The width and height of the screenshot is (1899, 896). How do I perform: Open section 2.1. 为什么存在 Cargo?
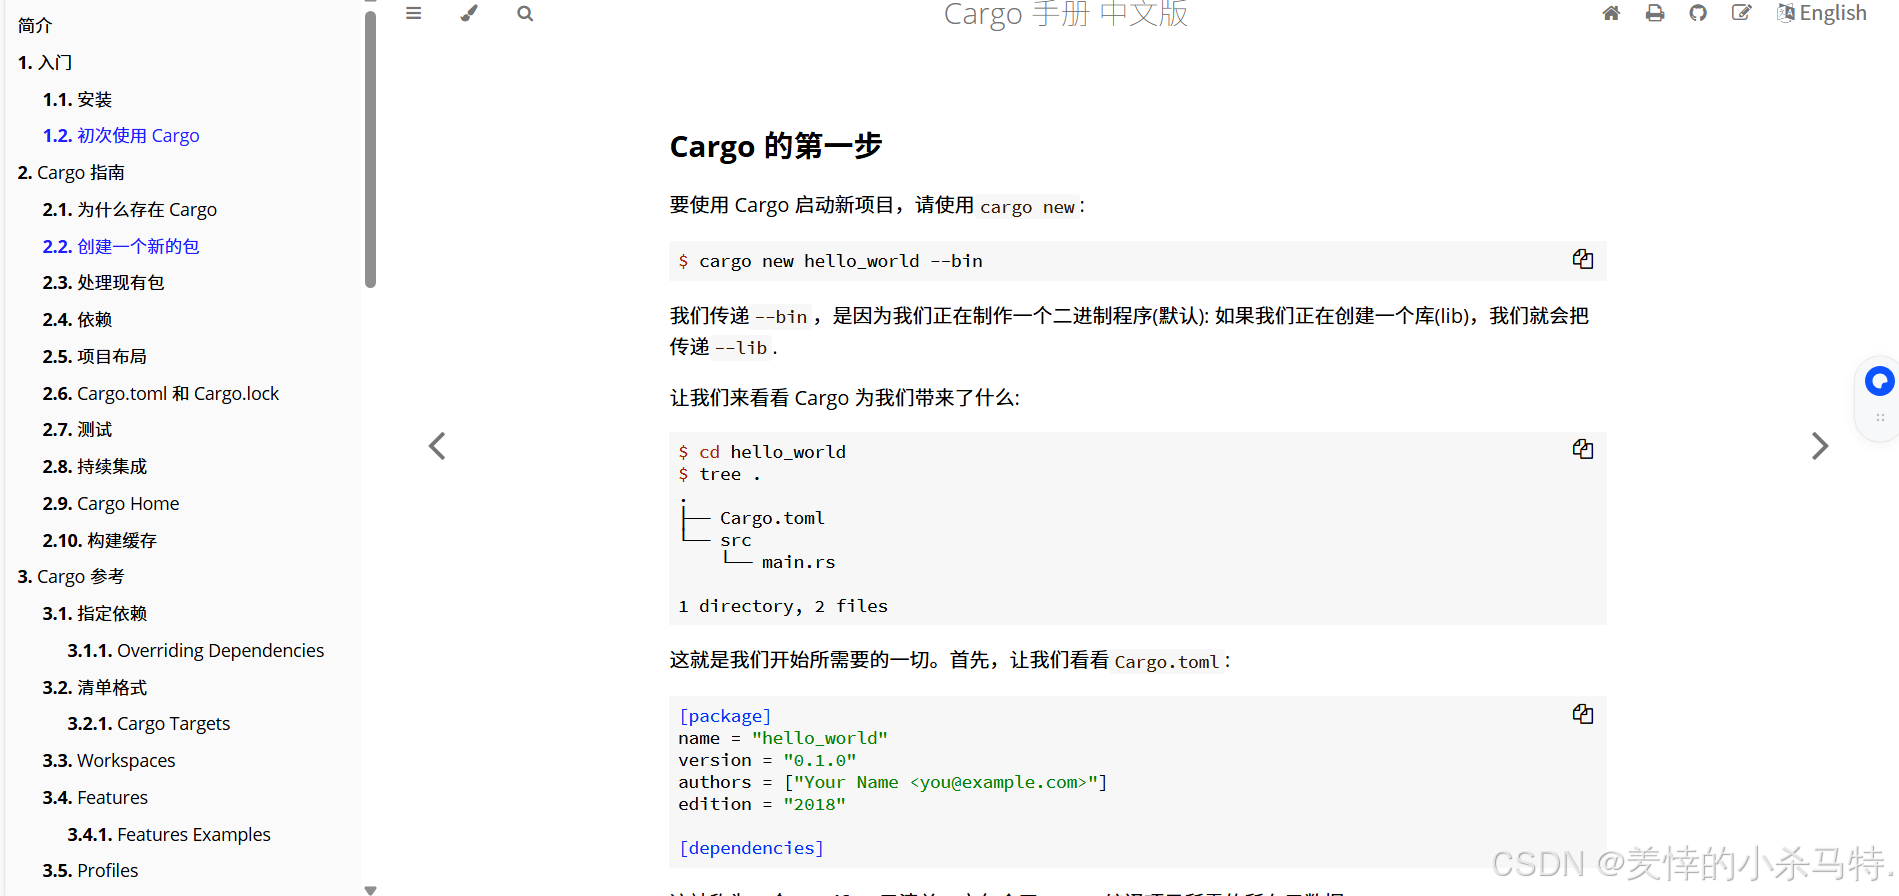130,209
